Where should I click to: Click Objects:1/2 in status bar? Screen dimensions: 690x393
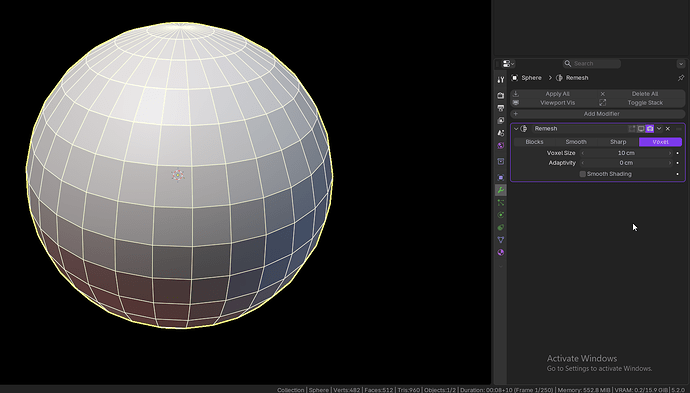point(440,390)
